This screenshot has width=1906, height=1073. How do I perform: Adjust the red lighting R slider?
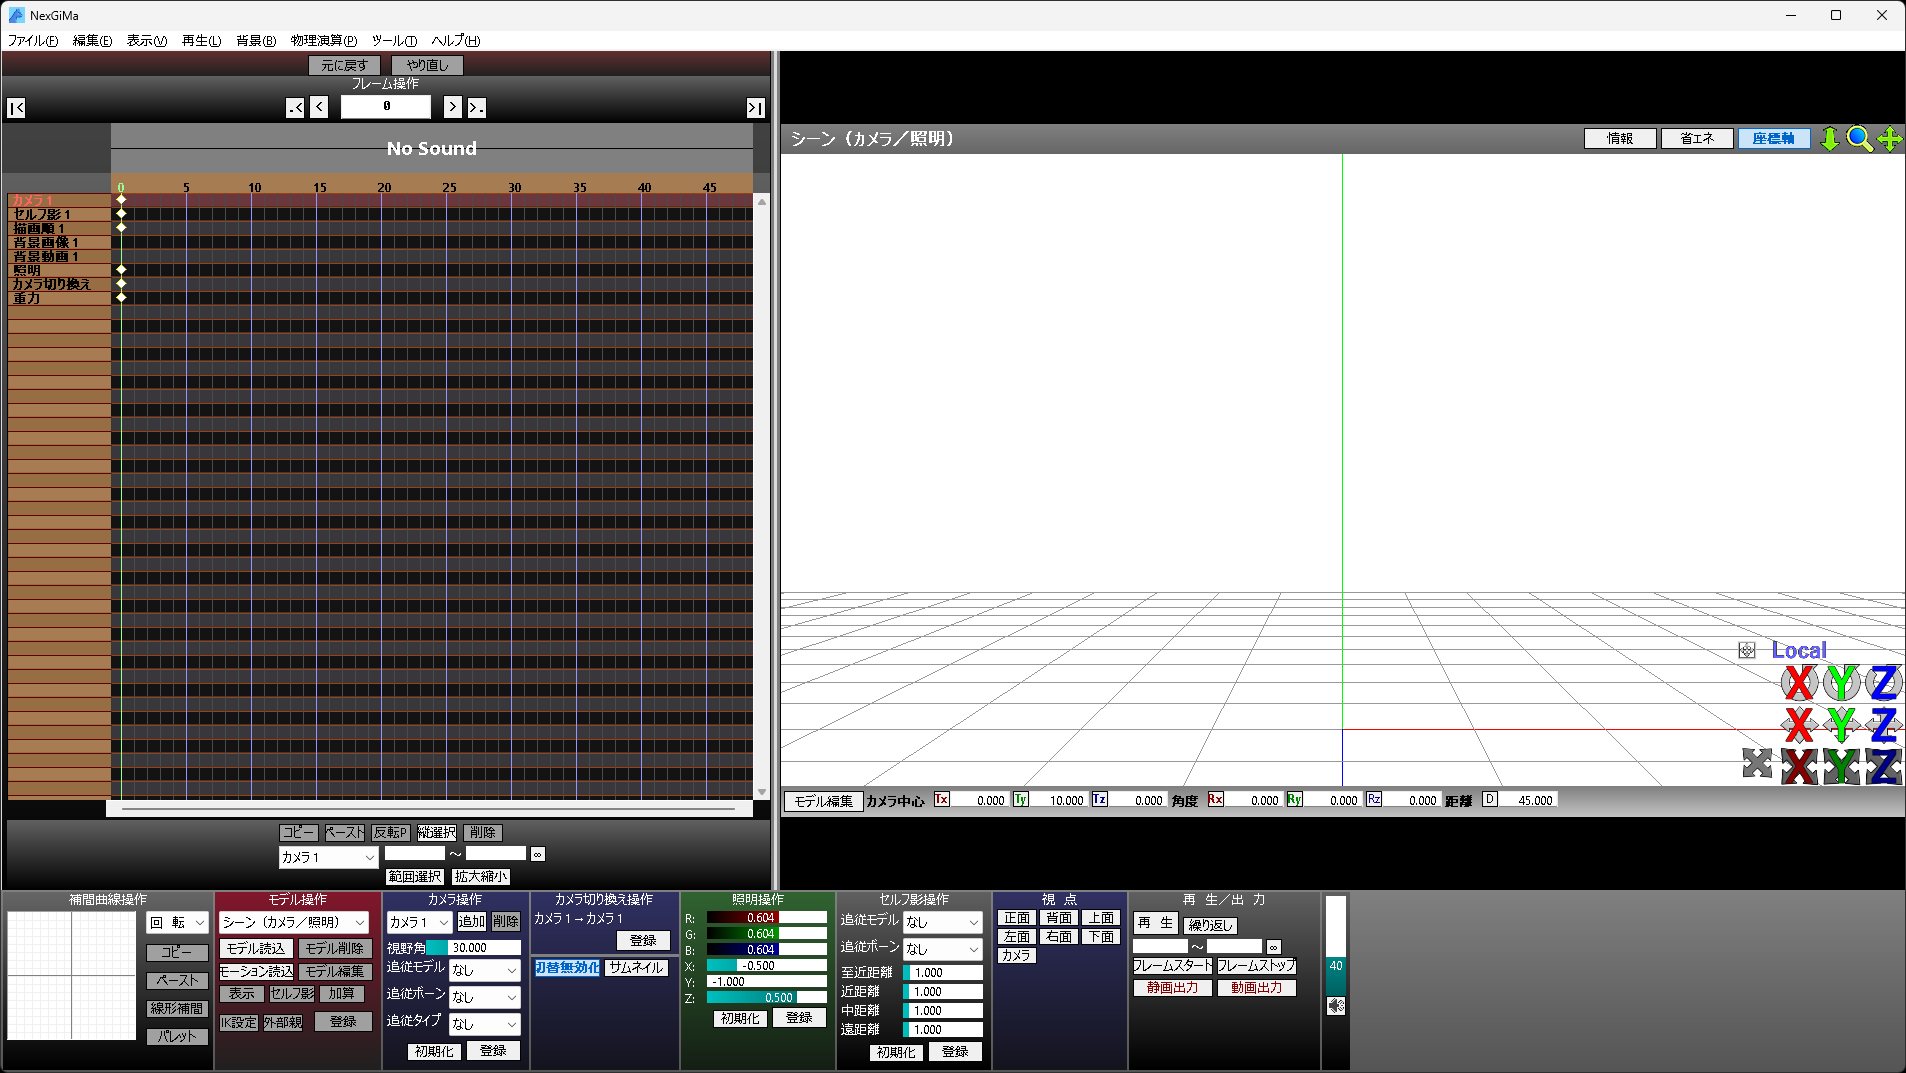[766, 918]
